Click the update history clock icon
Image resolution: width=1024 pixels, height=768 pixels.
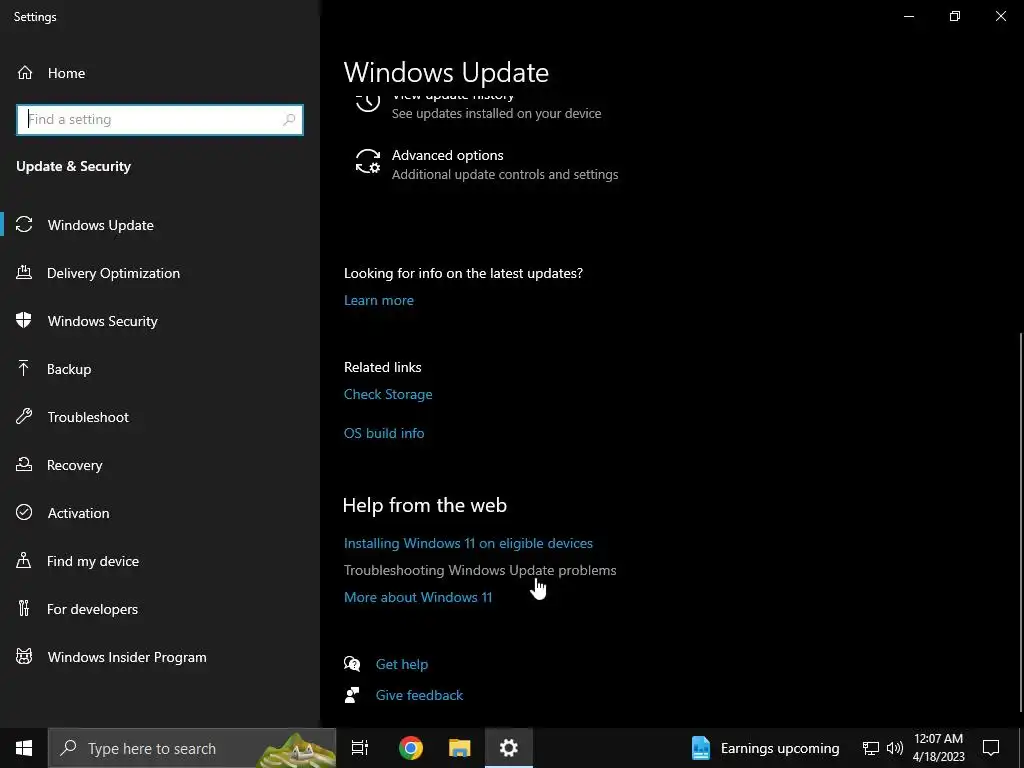[368, 102]
